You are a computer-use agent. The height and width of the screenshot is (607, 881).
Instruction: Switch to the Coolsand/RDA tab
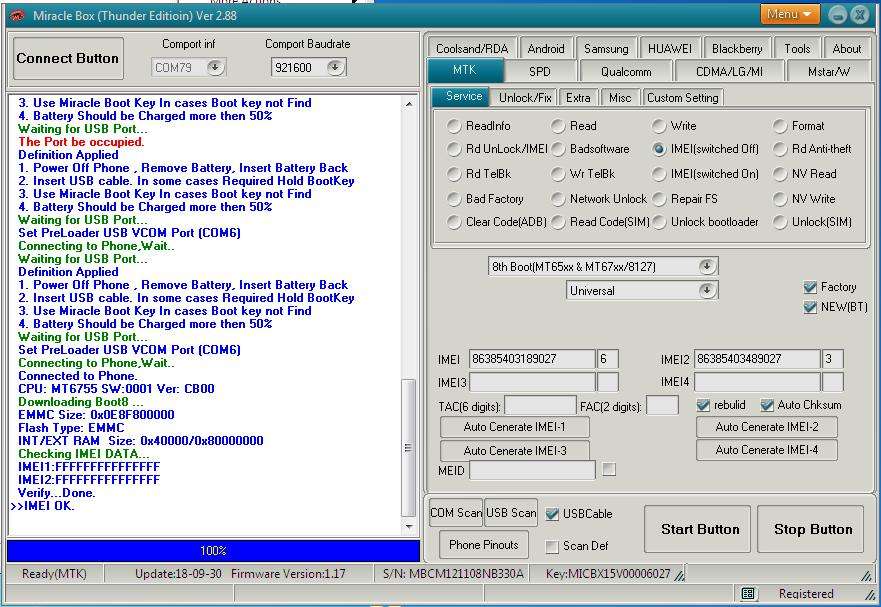point(472,49)
